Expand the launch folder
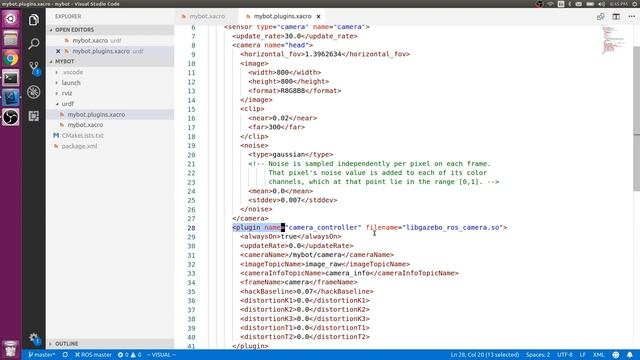Screen dimensions: 640x360 pyautogui.click(x=110, y=83)
